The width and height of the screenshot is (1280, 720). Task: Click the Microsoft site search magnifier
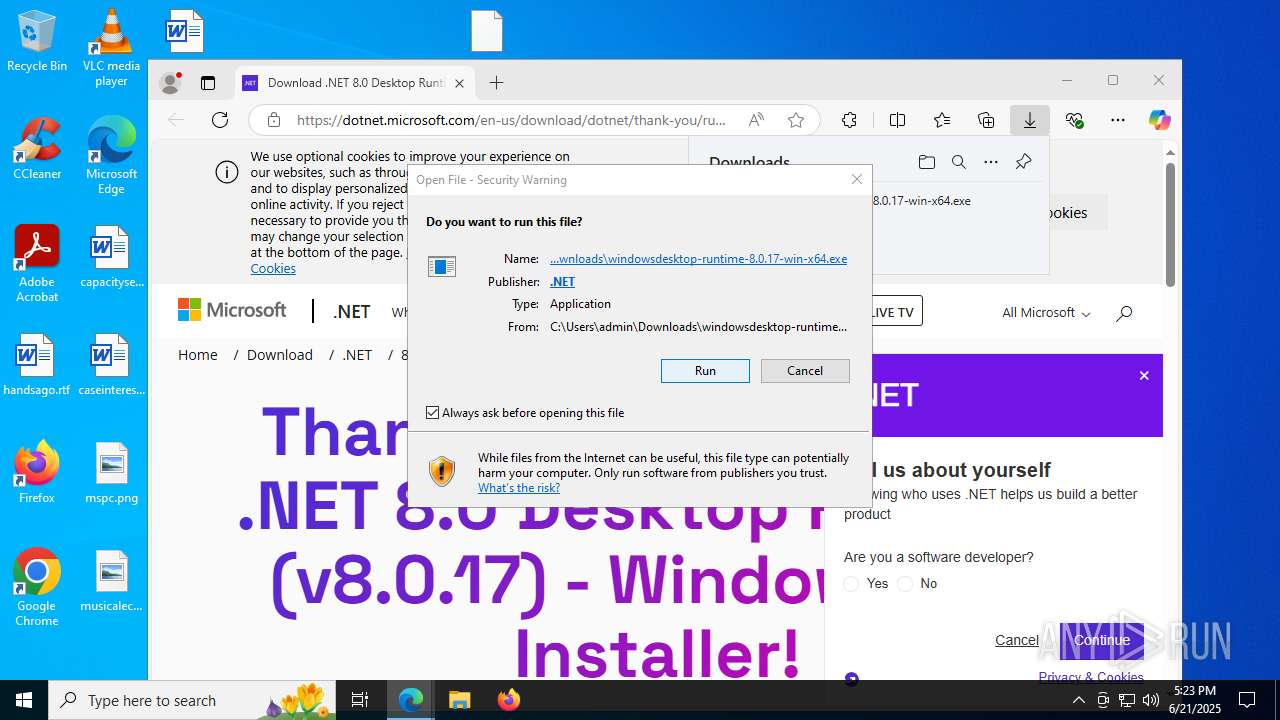click(1124, 313)
